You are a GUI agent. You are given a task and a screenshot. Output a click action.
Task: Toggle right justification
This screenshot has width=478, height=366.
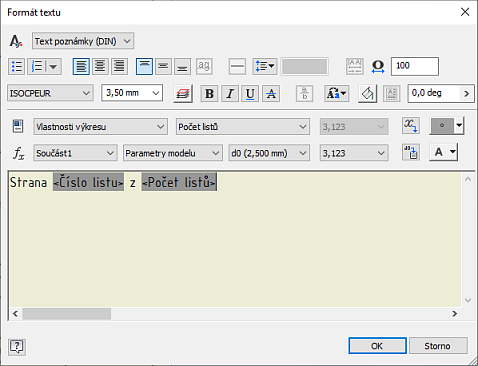pyautogui.click(x=119, y=66)
